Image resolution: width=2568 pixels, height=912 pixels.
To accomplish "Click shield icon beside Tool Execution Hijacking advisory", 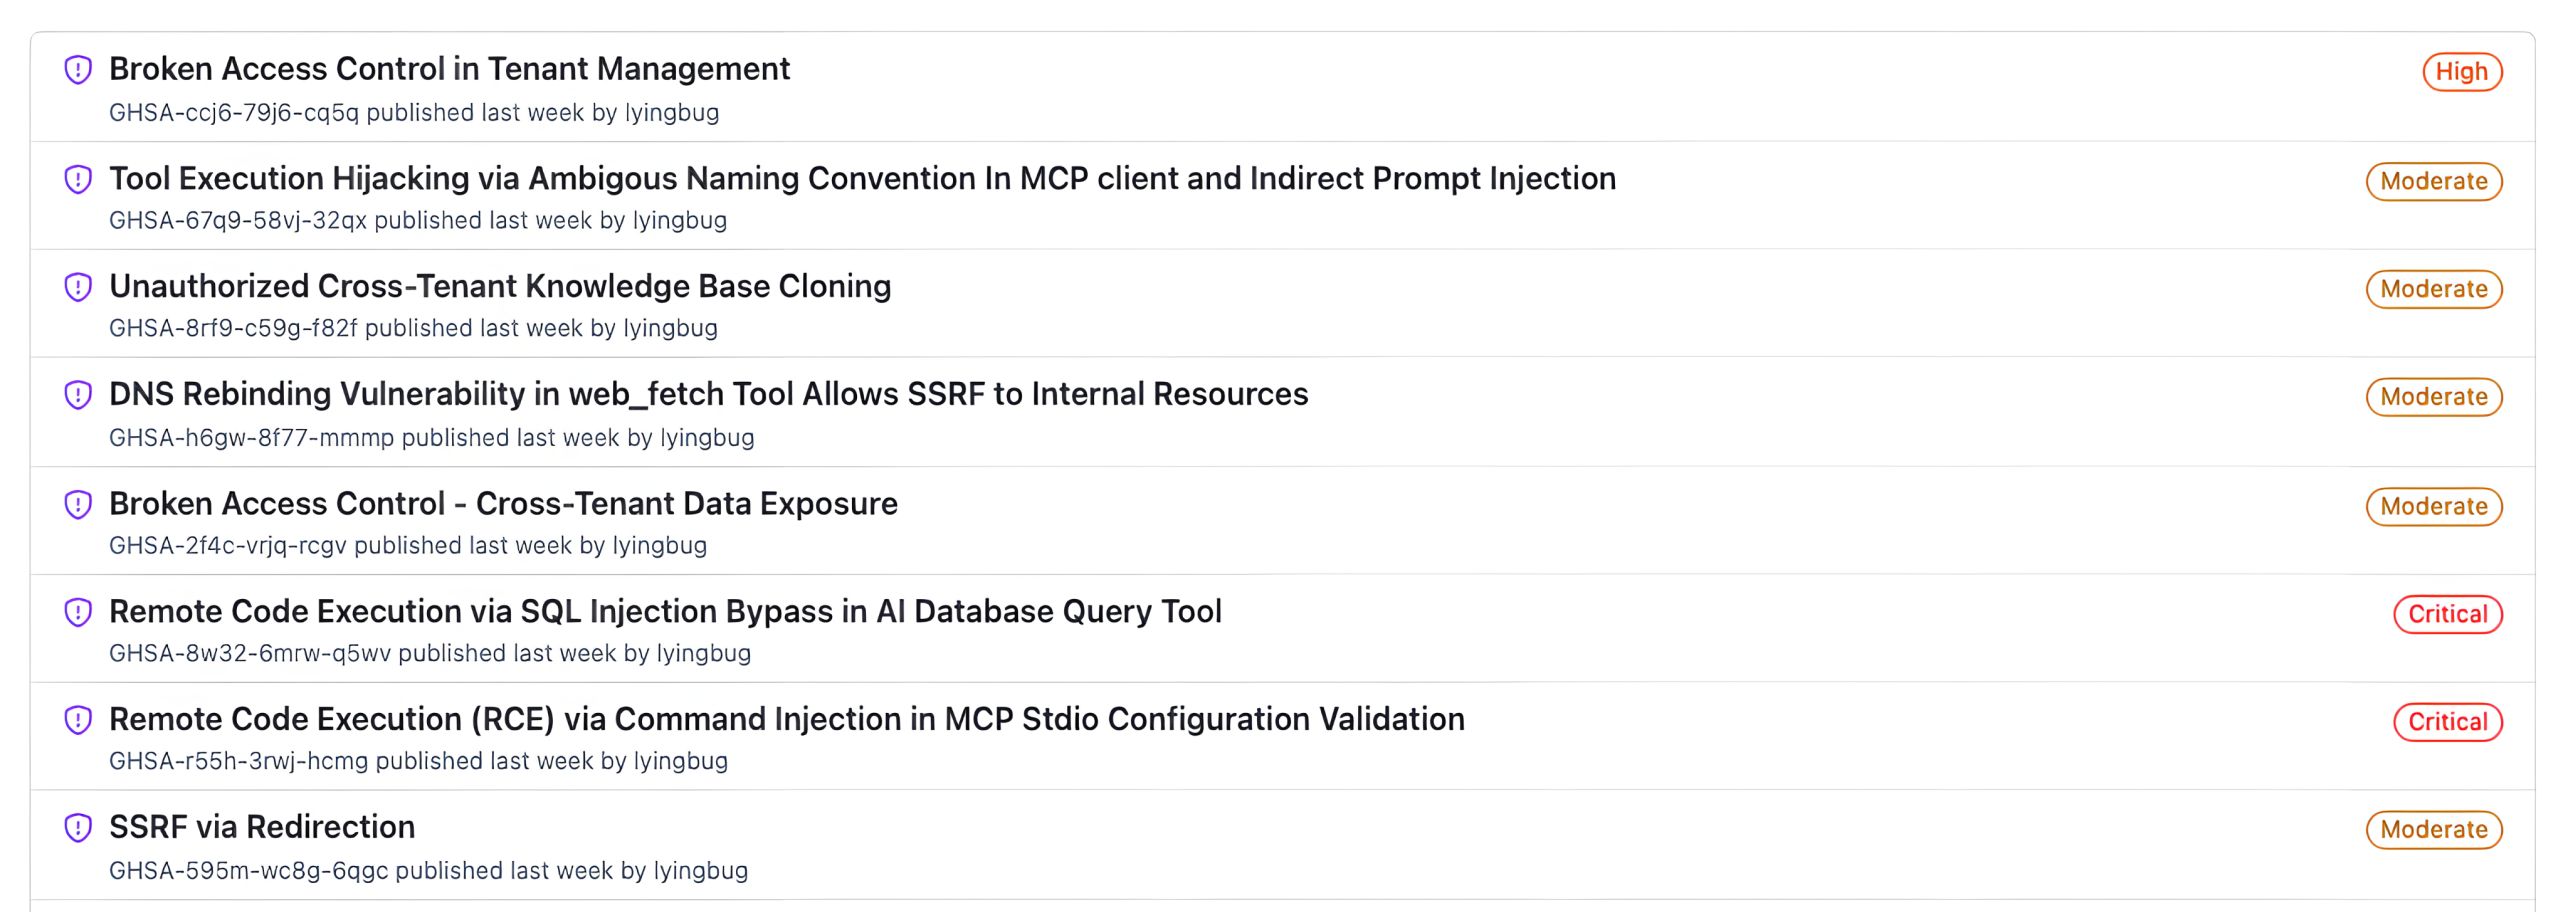I will (x=78, y=179).
